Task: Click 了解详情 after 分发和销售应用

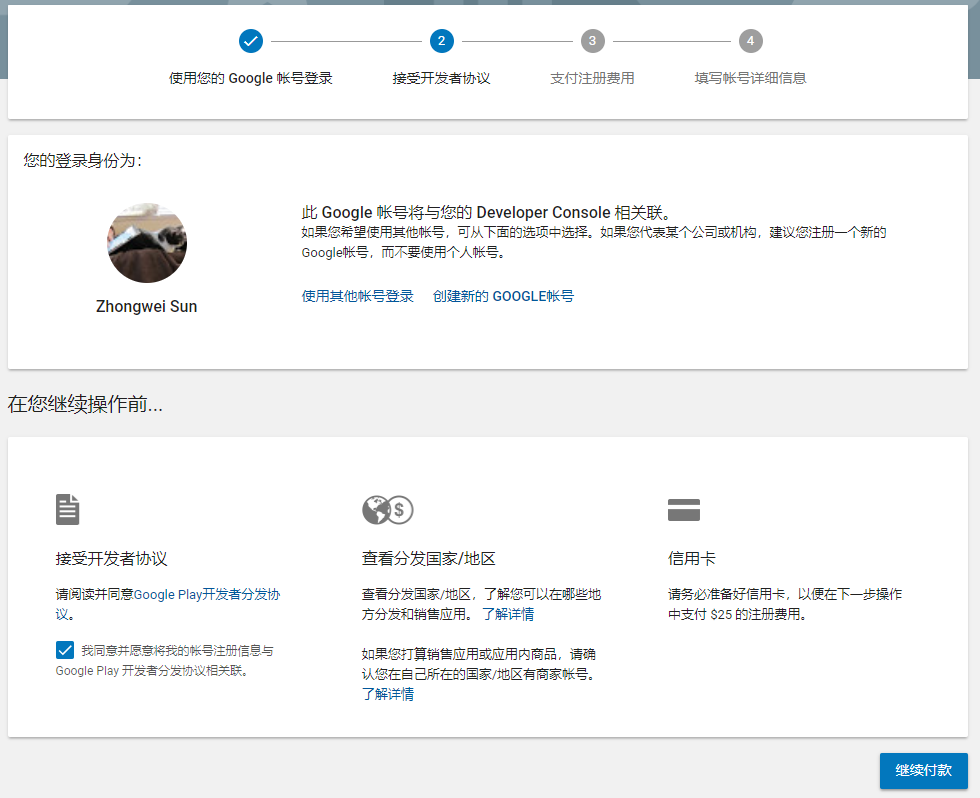Action: [x=508, y=614]
